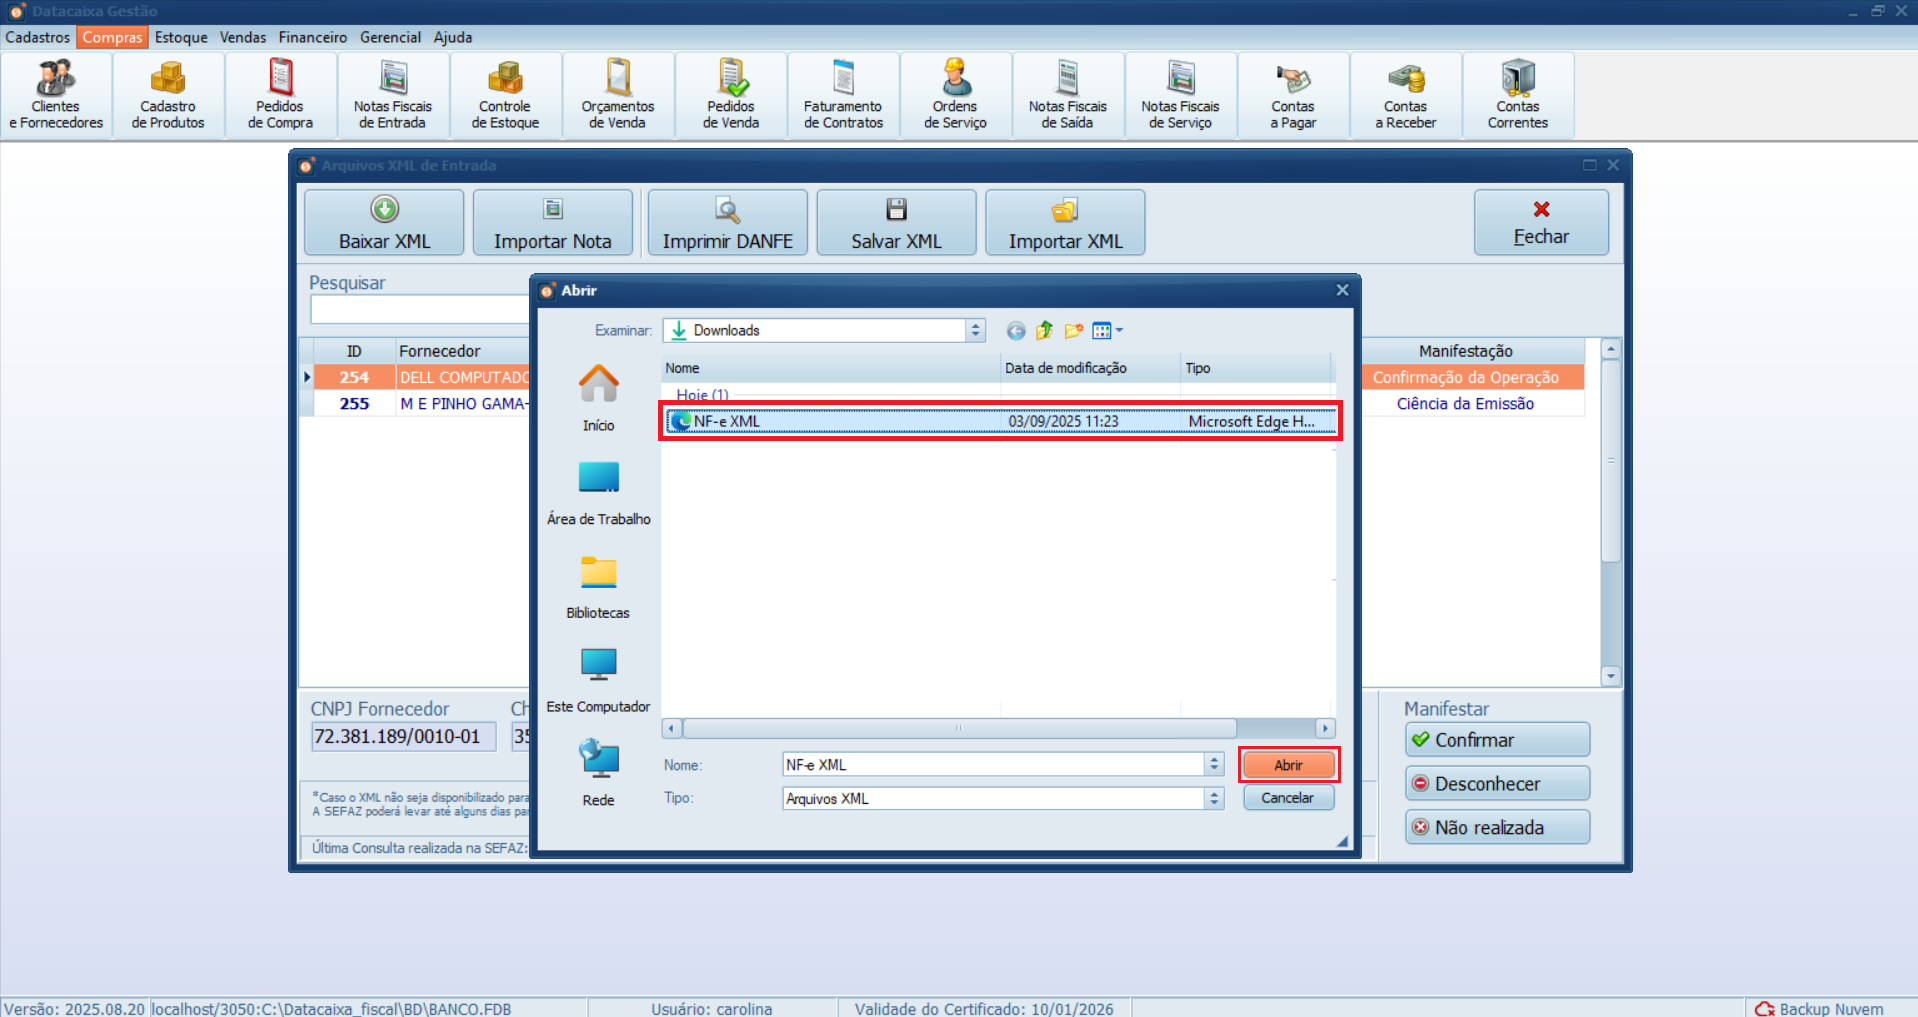1918x1017 pixels.
Task: Open the Ajuda menu
Action: click(x=453, y=37)
